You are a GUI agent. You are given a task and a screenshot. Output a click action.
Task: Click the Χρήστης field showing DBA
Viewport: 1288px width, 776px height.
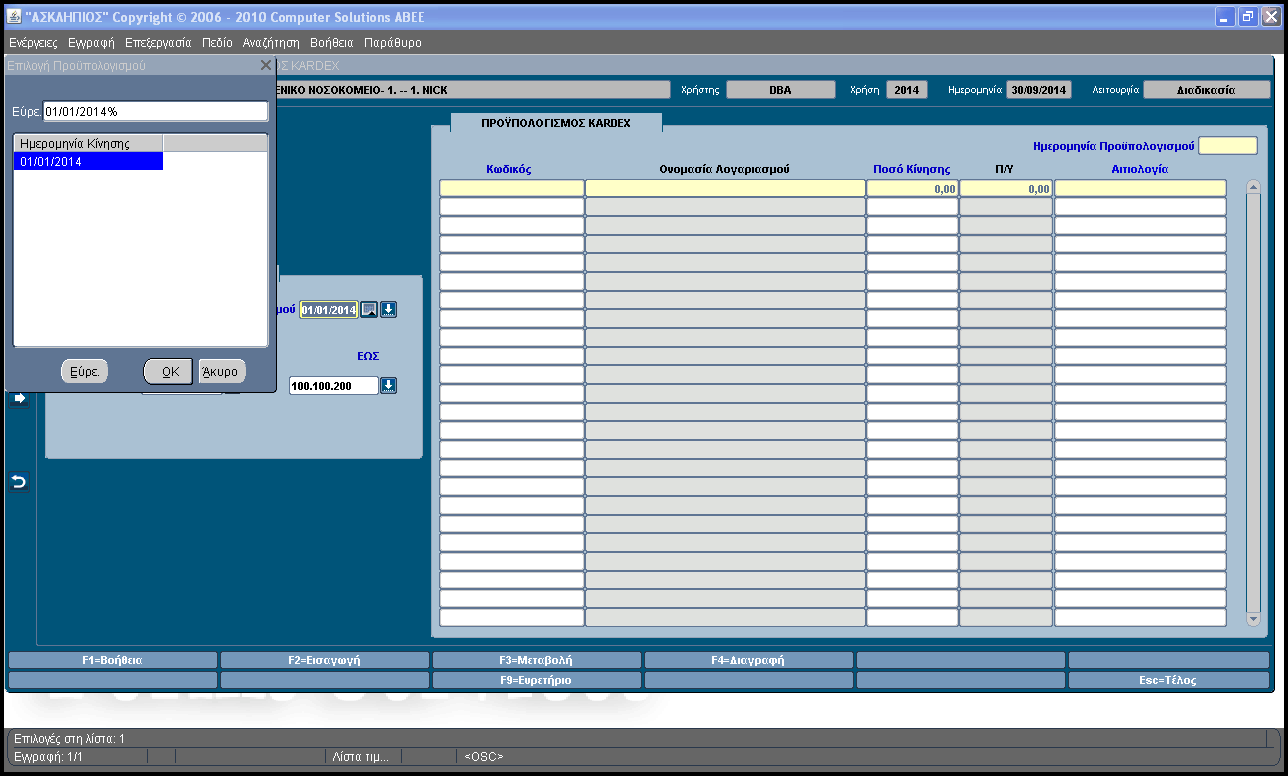(x=780, y=89)
